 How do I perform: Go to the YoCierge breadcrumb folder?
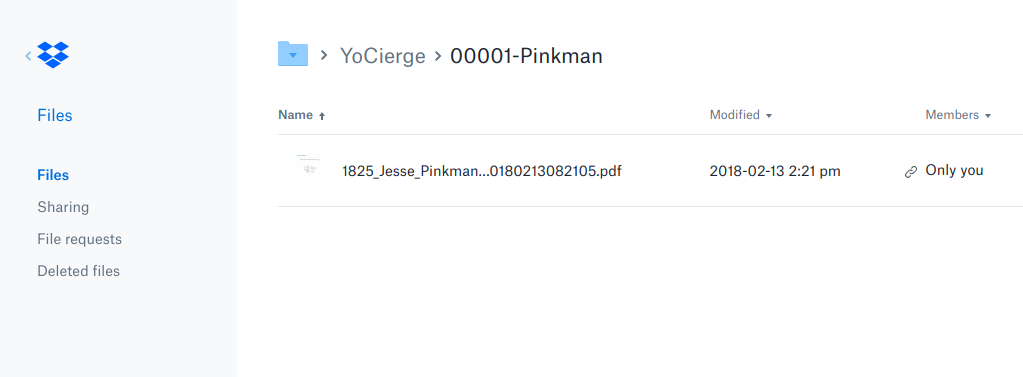point(382,55)
